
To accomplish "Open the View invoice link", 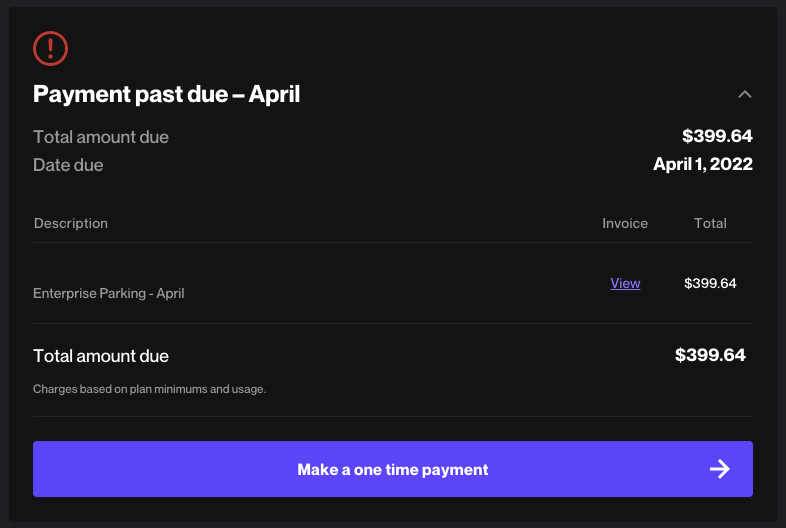I will [625, 283].
